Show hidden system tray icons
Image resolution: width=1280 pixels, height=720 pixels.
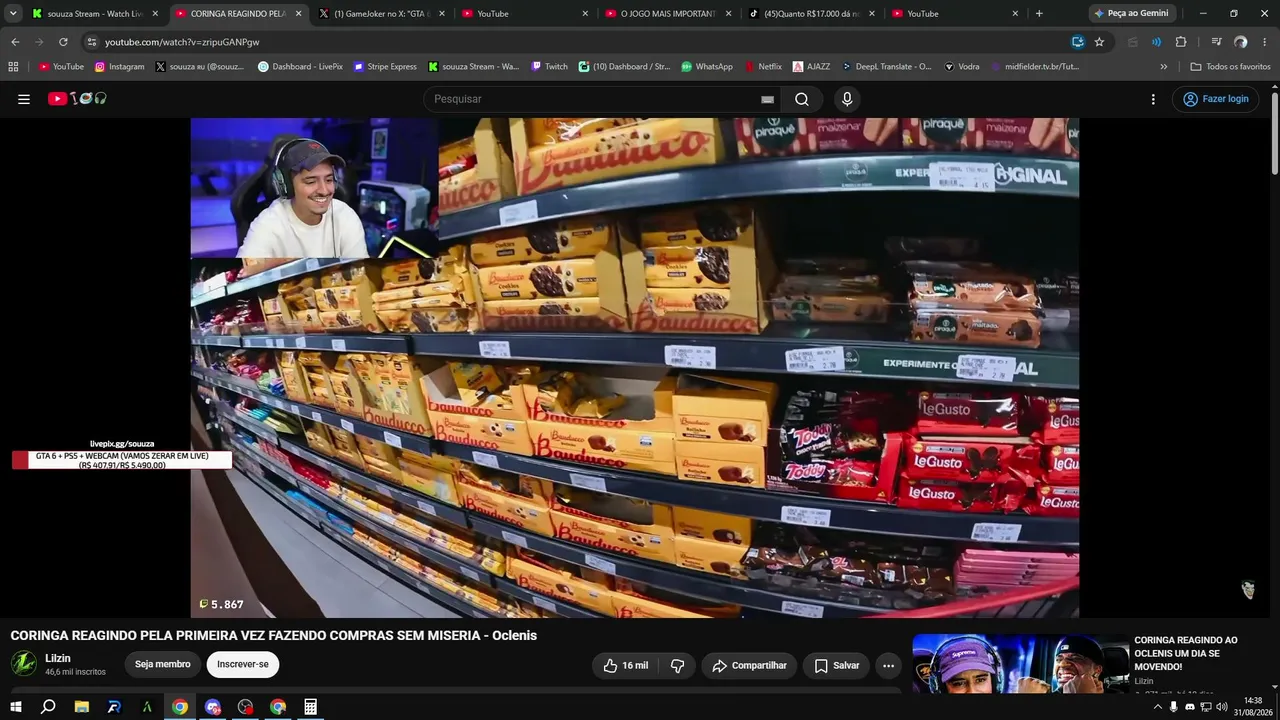click(1158, 707)
